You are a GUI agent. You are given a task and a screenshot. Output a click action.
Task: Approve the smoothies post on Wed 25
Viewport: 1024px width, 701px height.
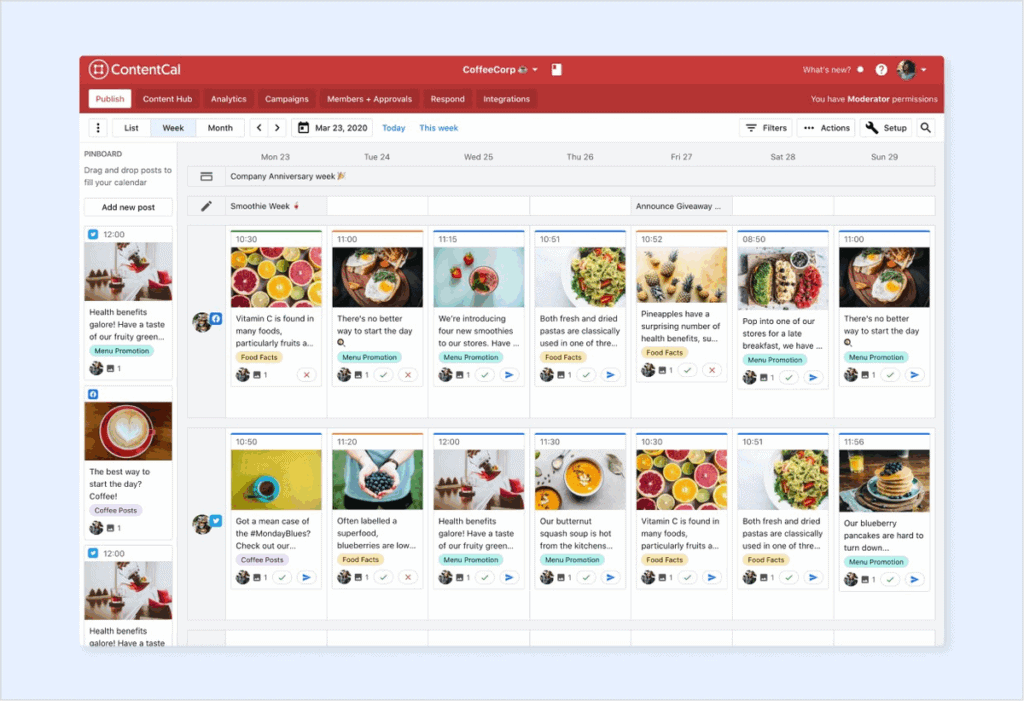pos(486,375)
